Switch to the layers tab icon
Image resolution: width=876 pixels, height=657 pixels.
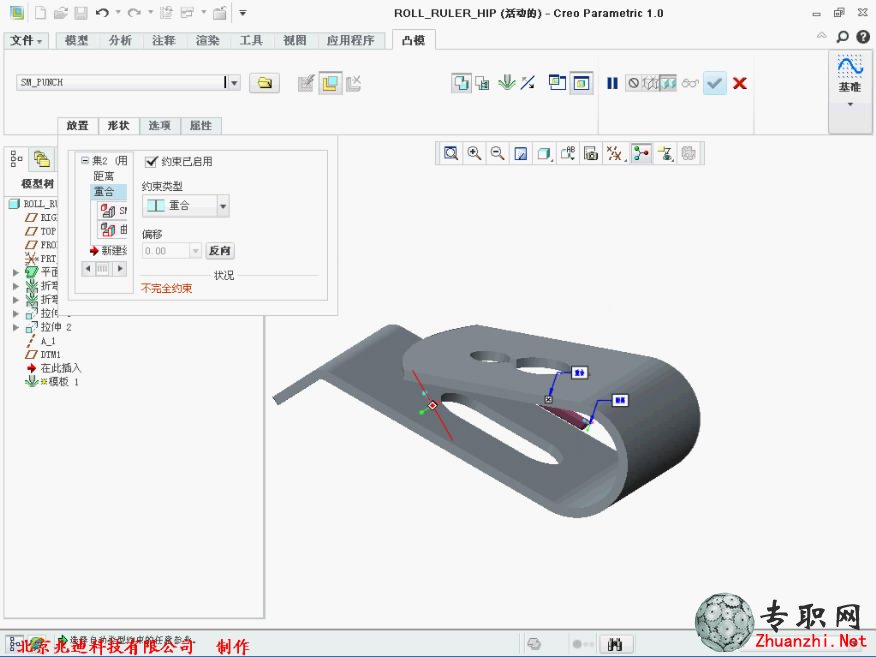(41, 159)
